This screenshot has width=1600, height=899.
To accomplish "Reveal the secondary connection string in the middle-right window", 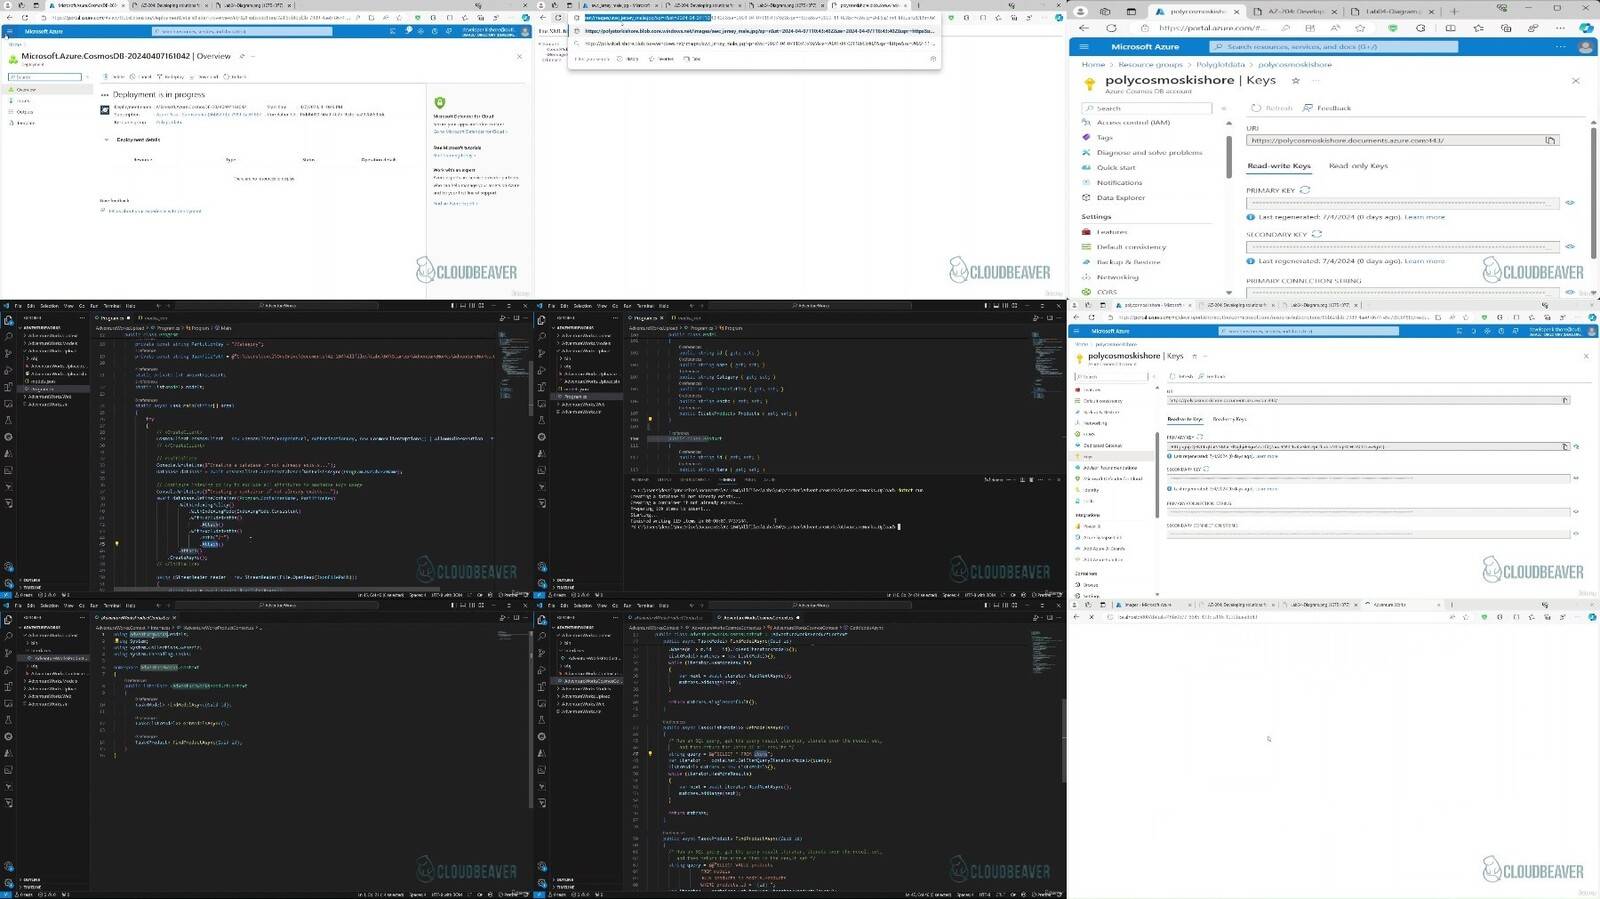I will point(1576,534).
